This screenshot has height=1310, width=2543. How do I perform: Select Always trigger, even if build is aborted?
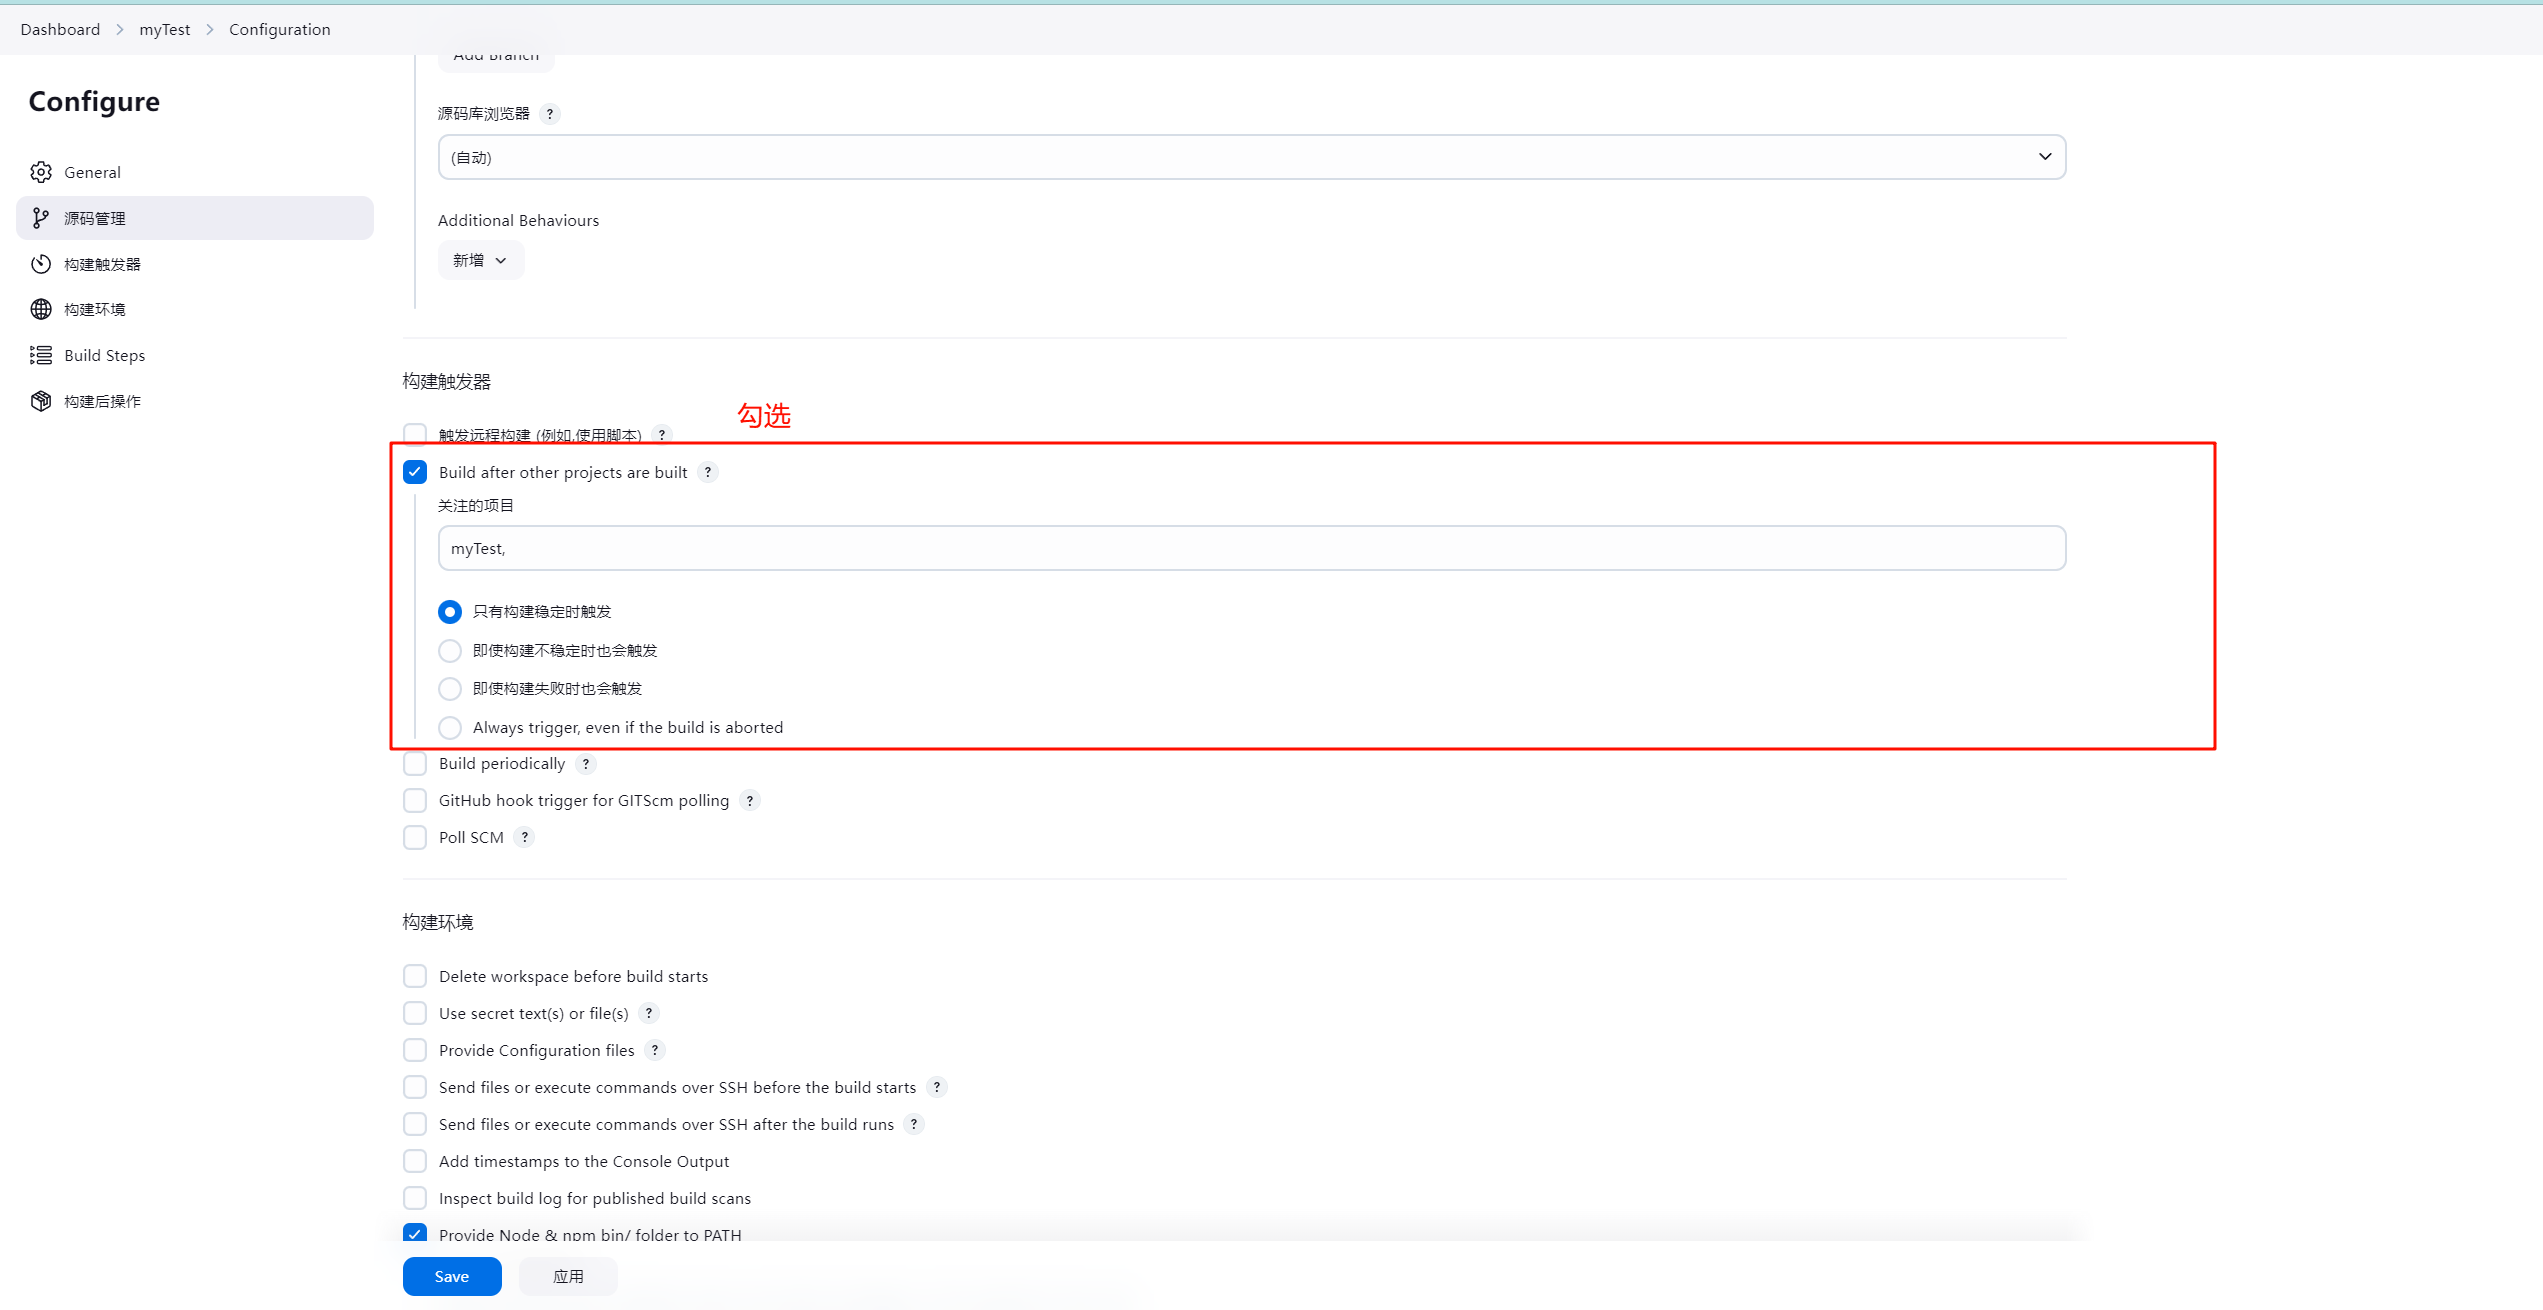(x=450, y=728)
